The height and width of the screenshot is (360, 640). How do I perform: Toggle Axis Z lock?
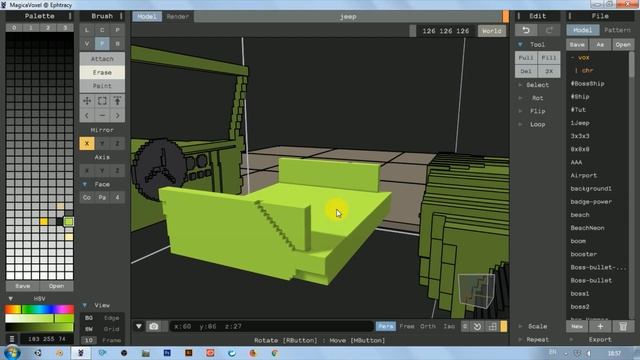118,171
